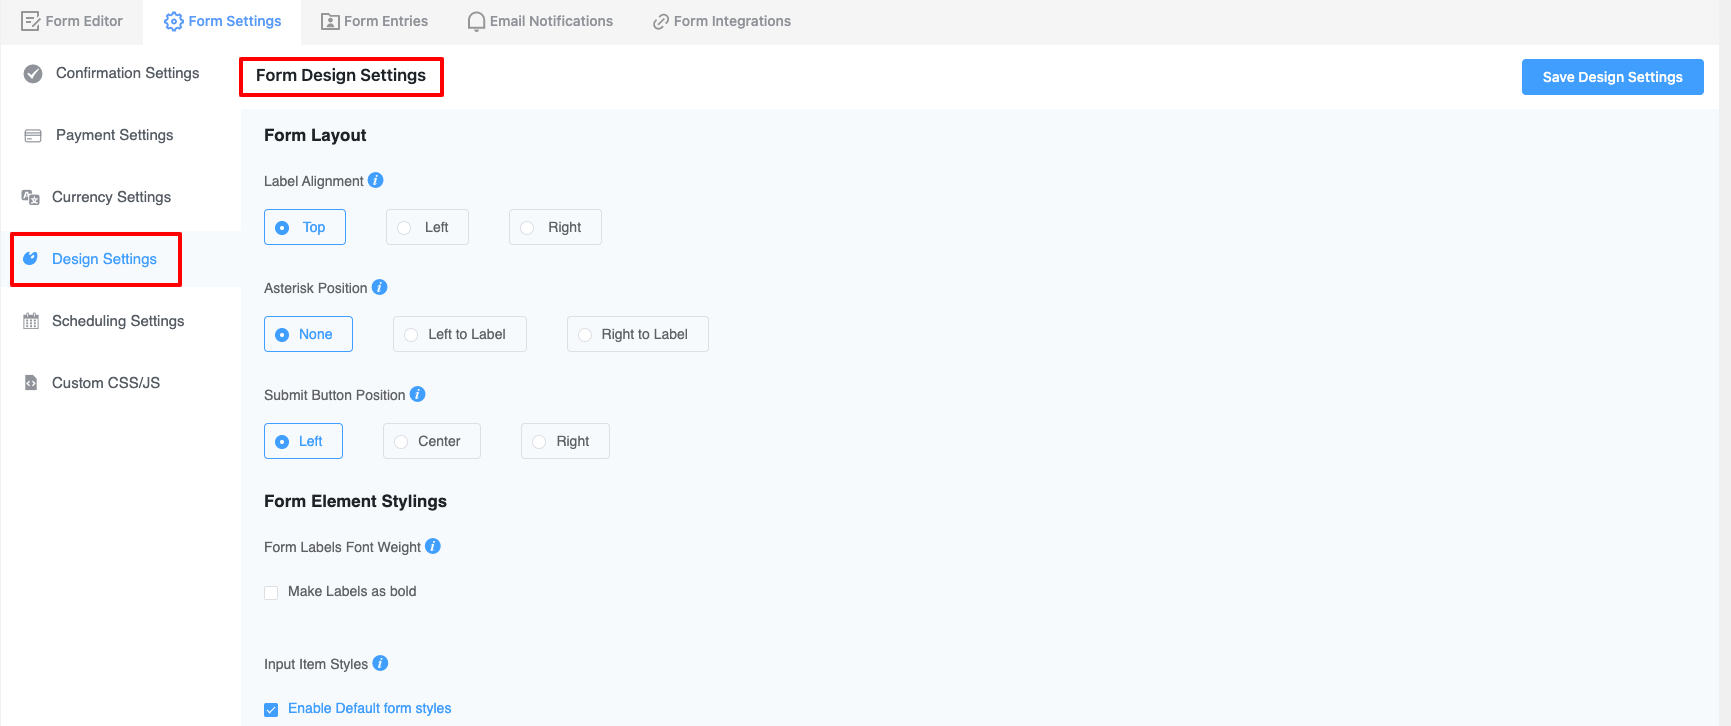1731x726 pixels.
Task: Click the Form Element Stylings heading
Action: (355, 501)
